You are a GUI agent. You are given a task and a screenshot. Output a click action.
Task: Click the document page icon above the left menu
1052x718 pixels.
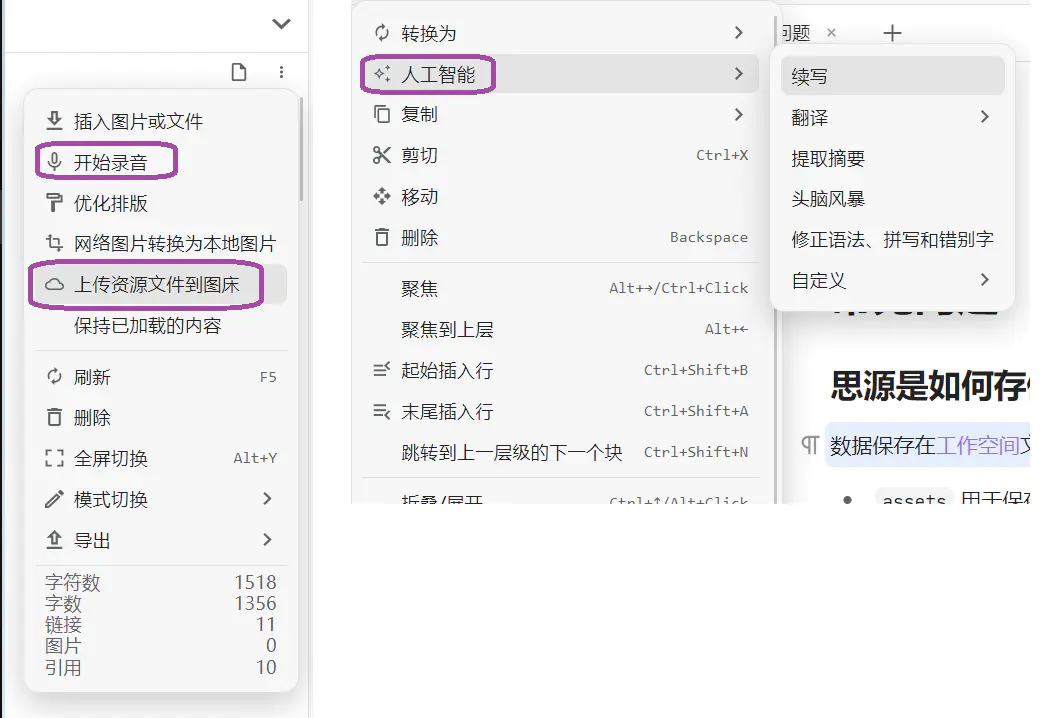pyautogui.click(x=239, y=72)
